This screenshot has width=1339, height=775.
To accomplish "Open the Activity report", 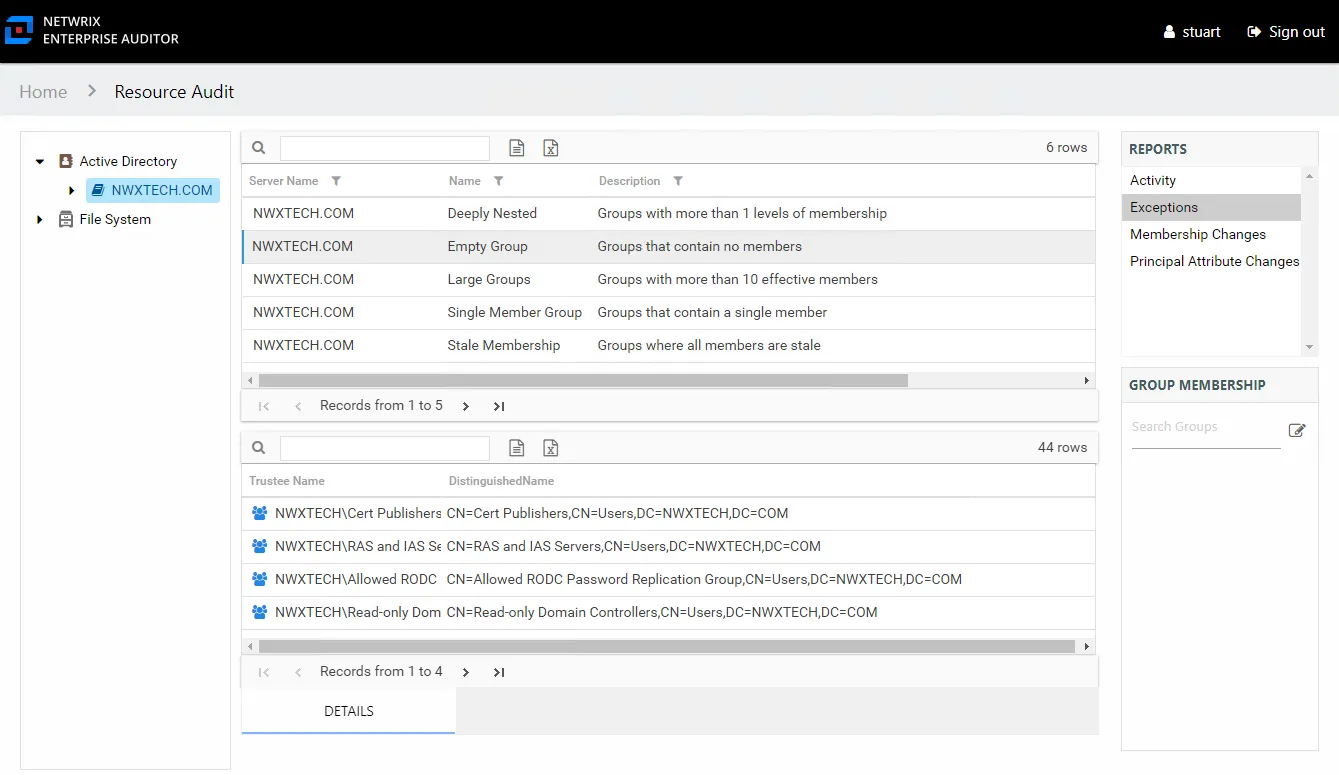I will tap(1211, 180).
